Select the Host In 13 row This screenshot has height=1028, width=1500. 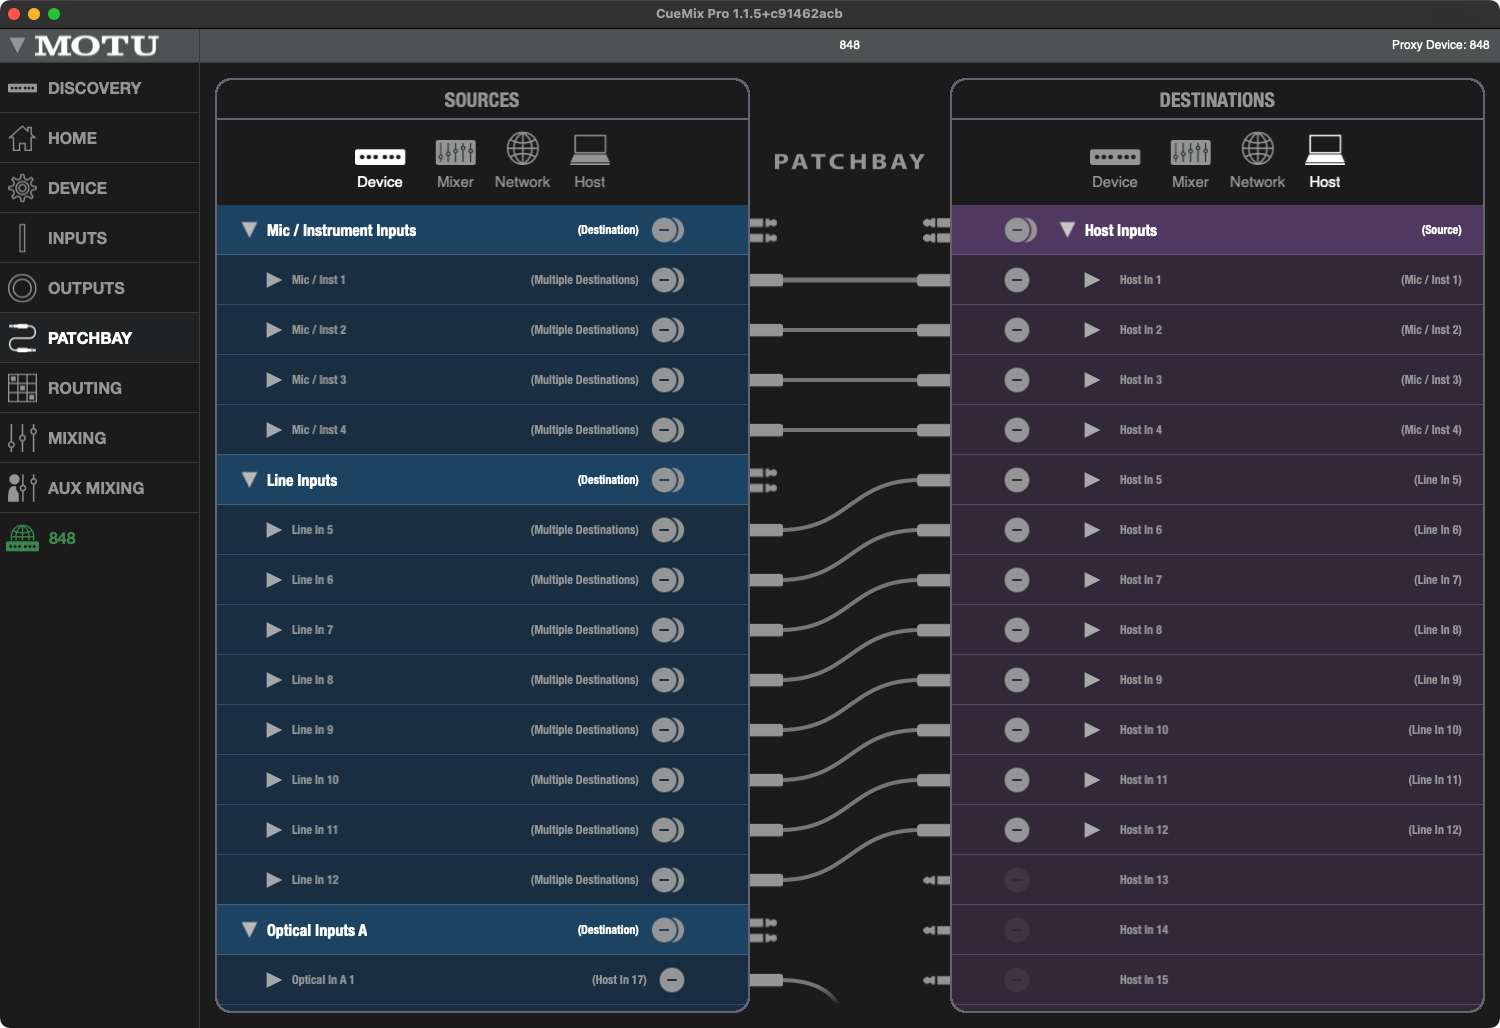(x=1217, y=880)
